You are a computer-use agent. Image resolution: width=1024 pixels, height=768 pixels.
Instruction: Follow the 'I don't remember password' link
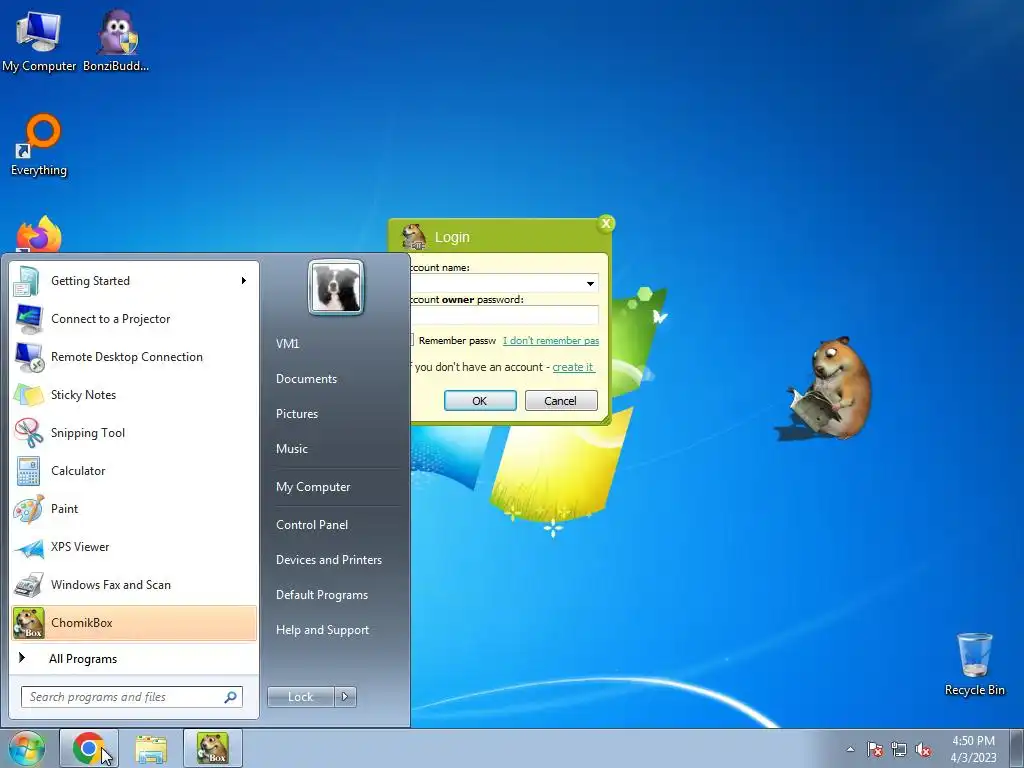(551, 340)
